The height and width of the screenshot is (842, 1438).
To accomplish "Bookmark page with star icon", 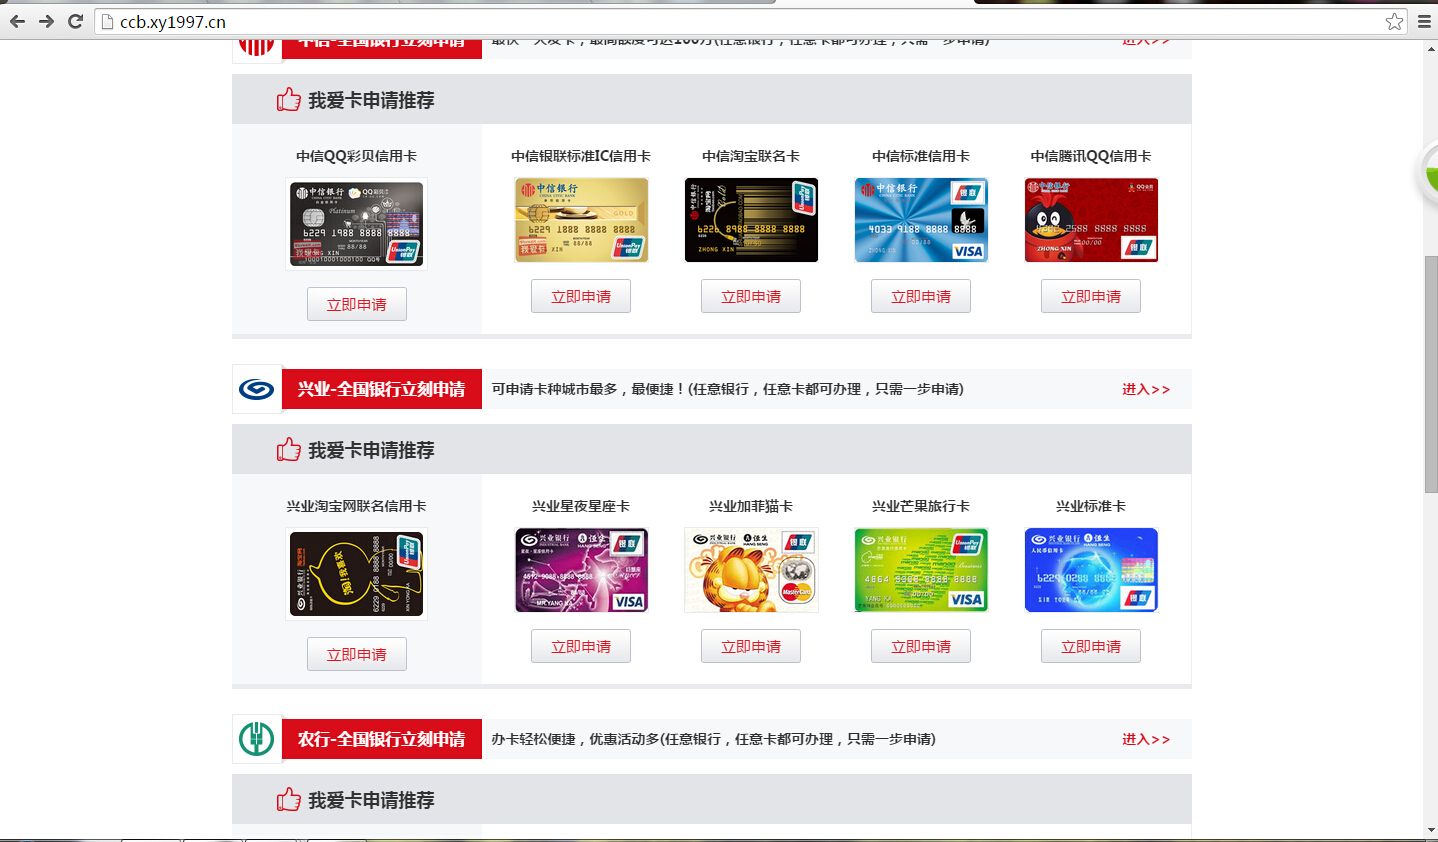I will click(x=1394, y=21).
